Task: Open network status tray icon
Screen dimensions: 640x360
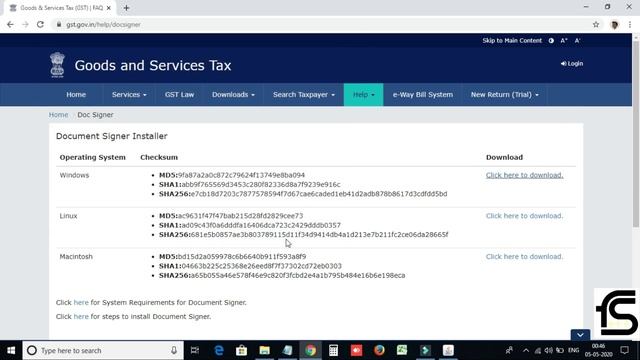Action: tap(538, 351)
